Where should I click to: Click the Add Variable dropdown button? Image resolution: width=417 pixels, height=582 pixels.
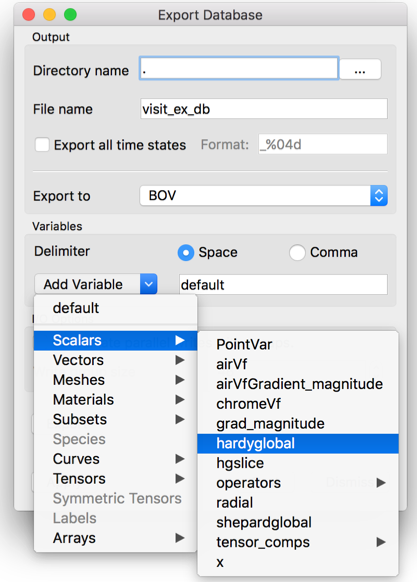click(96, 284)
